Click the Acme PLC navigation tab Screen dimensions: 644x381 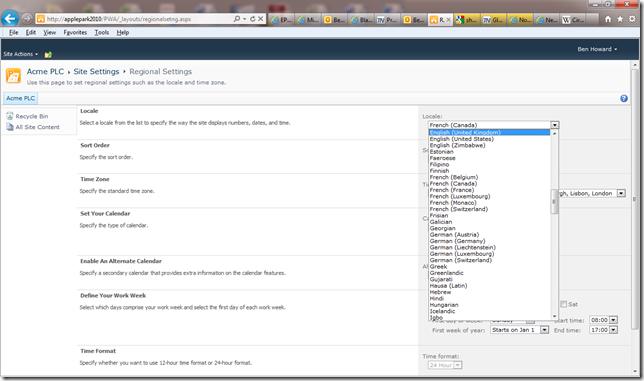[21, 98]
